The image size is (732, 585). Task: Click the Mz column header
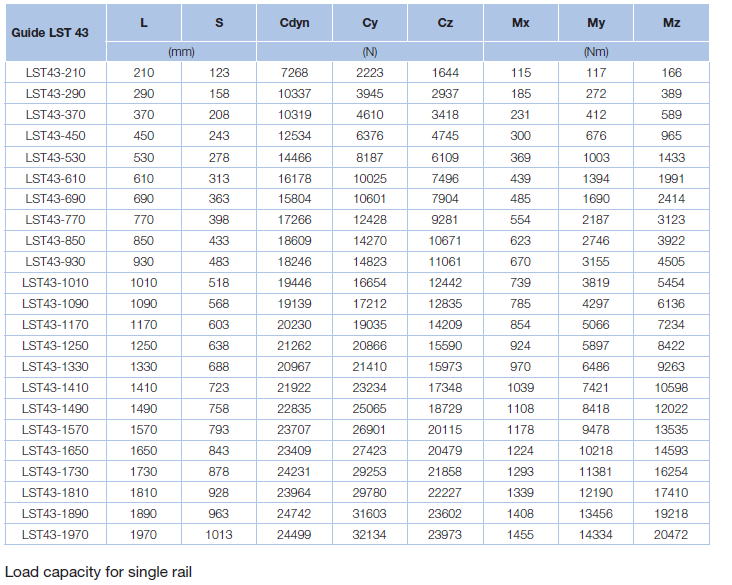coord(671,22)
